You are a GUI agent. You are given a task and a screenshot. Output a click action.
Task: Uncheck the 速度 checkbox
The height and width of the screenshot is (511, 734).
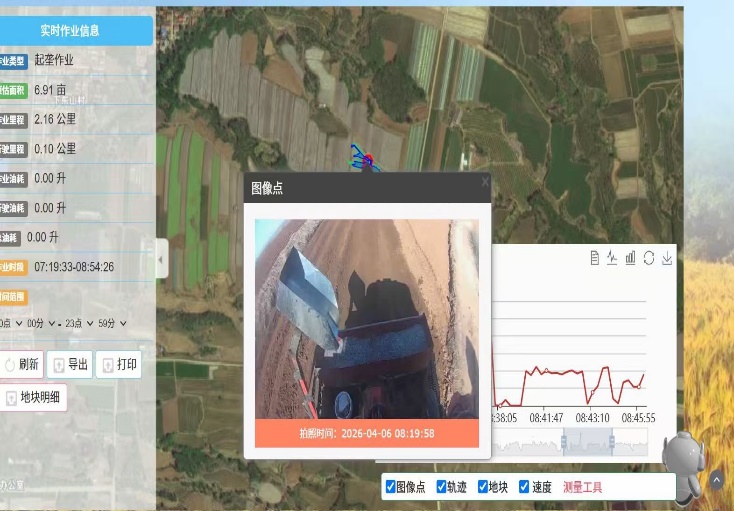[524, 487]
